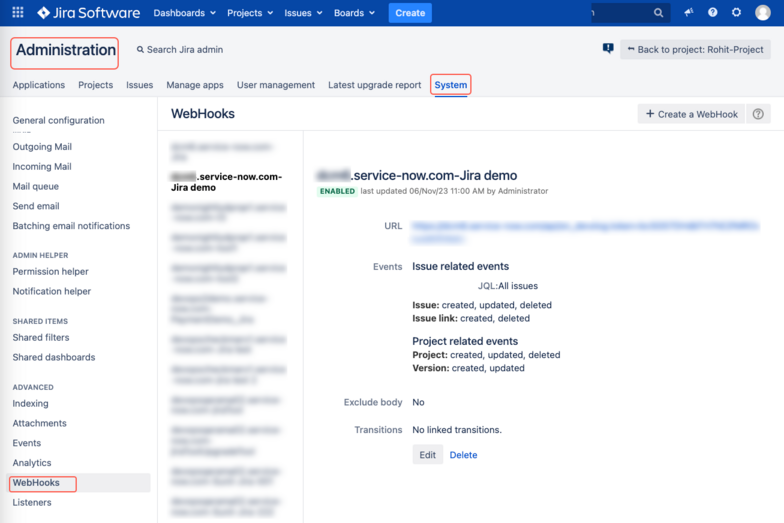Click the search magnifier icon in top bar
Image resolution: width=784 pixels, height=523 pixels.
658,12
